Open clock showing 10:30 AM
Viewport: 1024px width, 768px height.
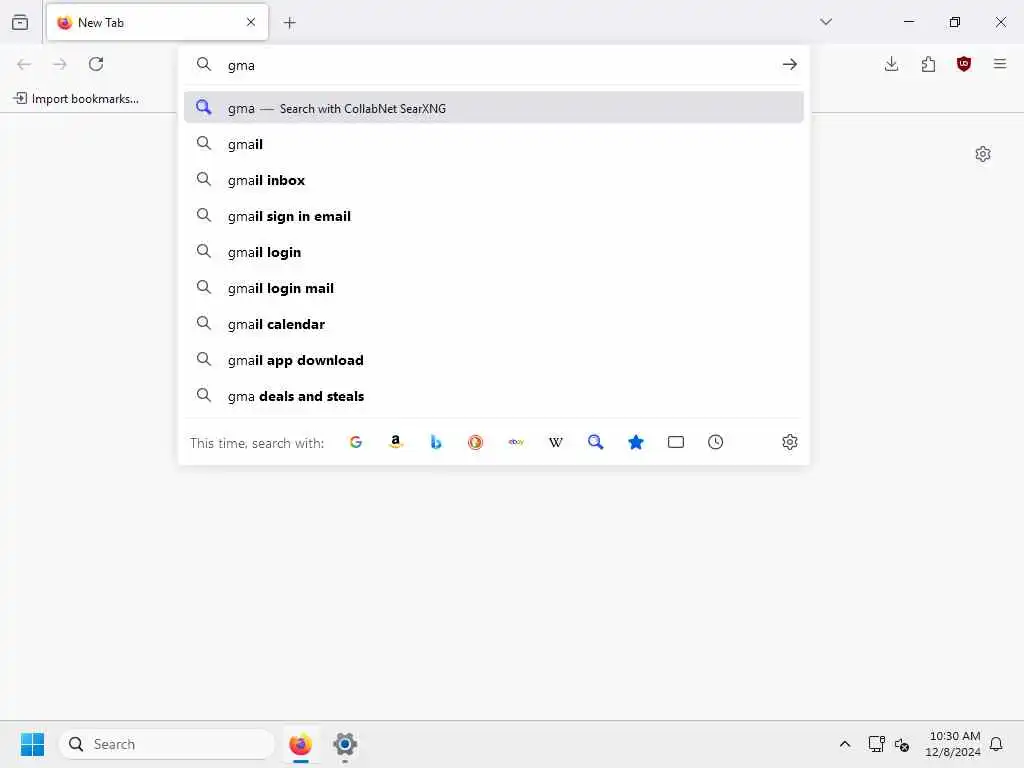click(953, 744)
